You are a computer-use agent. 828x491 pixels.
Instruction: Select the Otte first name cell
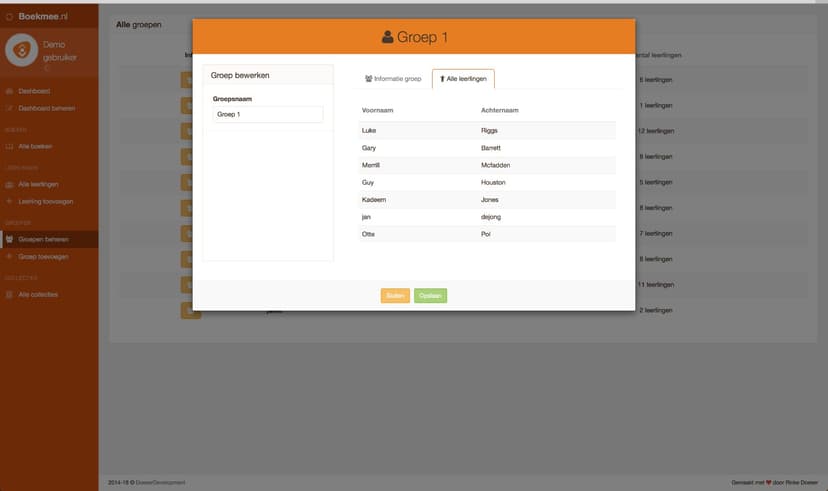(368, 234)
